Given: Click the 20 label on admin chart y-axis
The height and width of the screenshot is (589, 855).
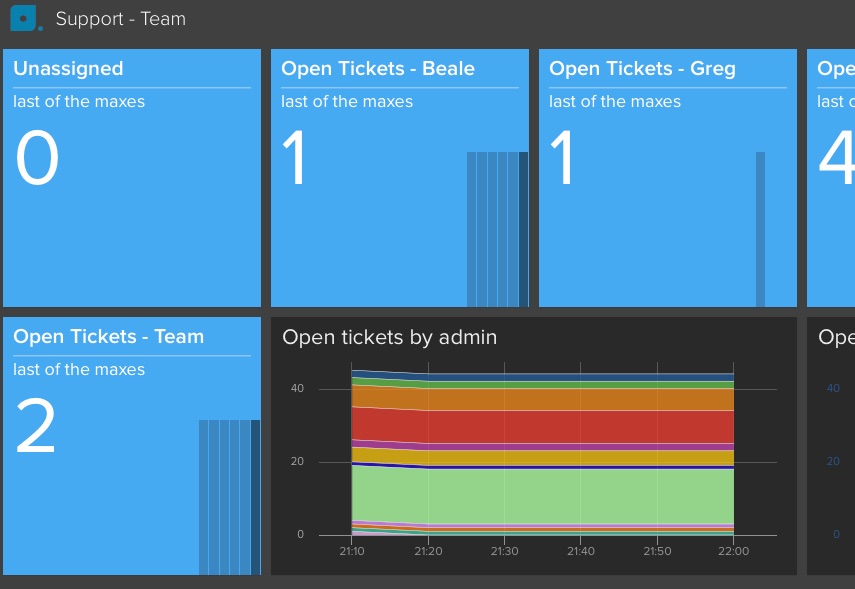Looking at the screenshot, I should (x=297, y=461).
